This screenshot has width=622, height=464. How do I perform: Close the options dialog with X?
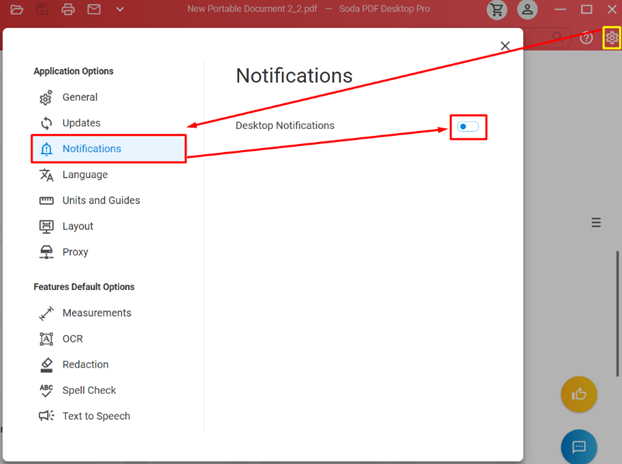tap(505, 46)
